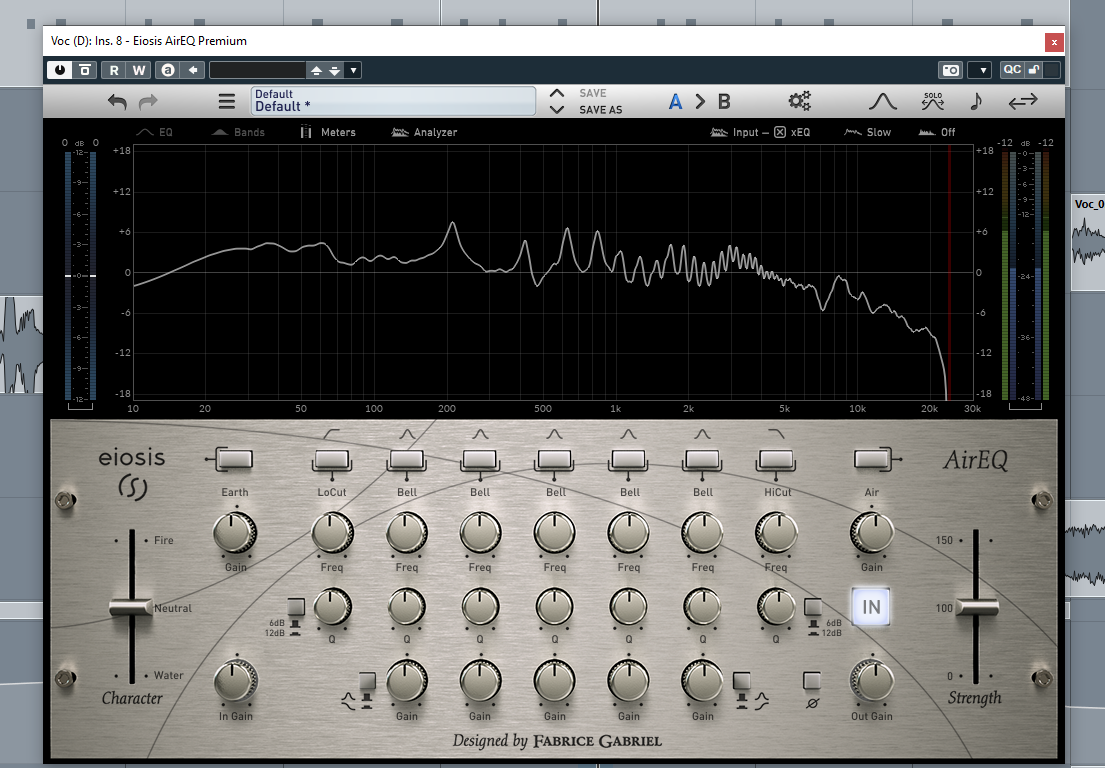Toggle the SOLO band icon
1105x768 pixels.
[932, 101]
